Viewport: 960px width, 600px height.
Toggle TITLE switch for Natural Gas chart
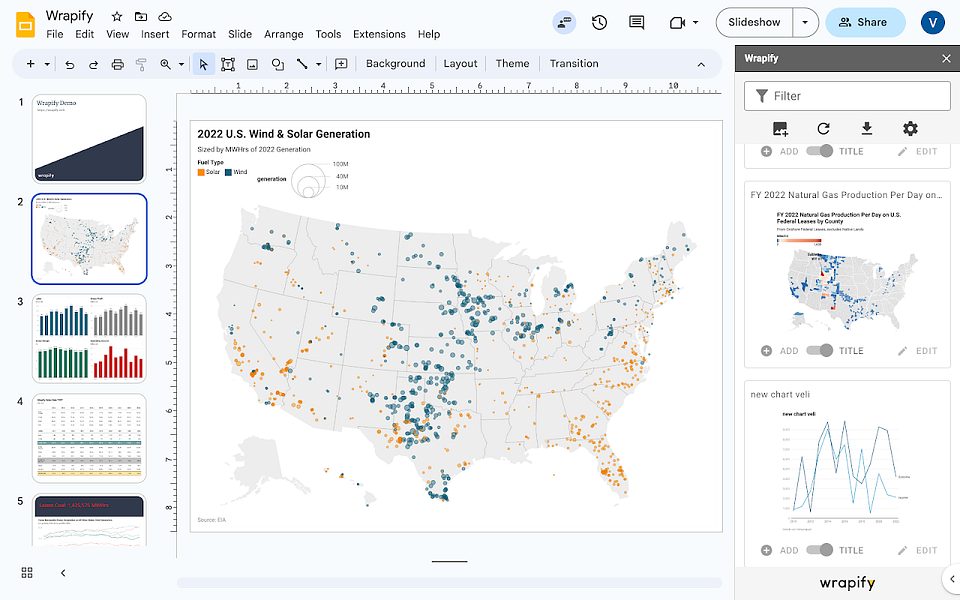(x=819, y=351)
